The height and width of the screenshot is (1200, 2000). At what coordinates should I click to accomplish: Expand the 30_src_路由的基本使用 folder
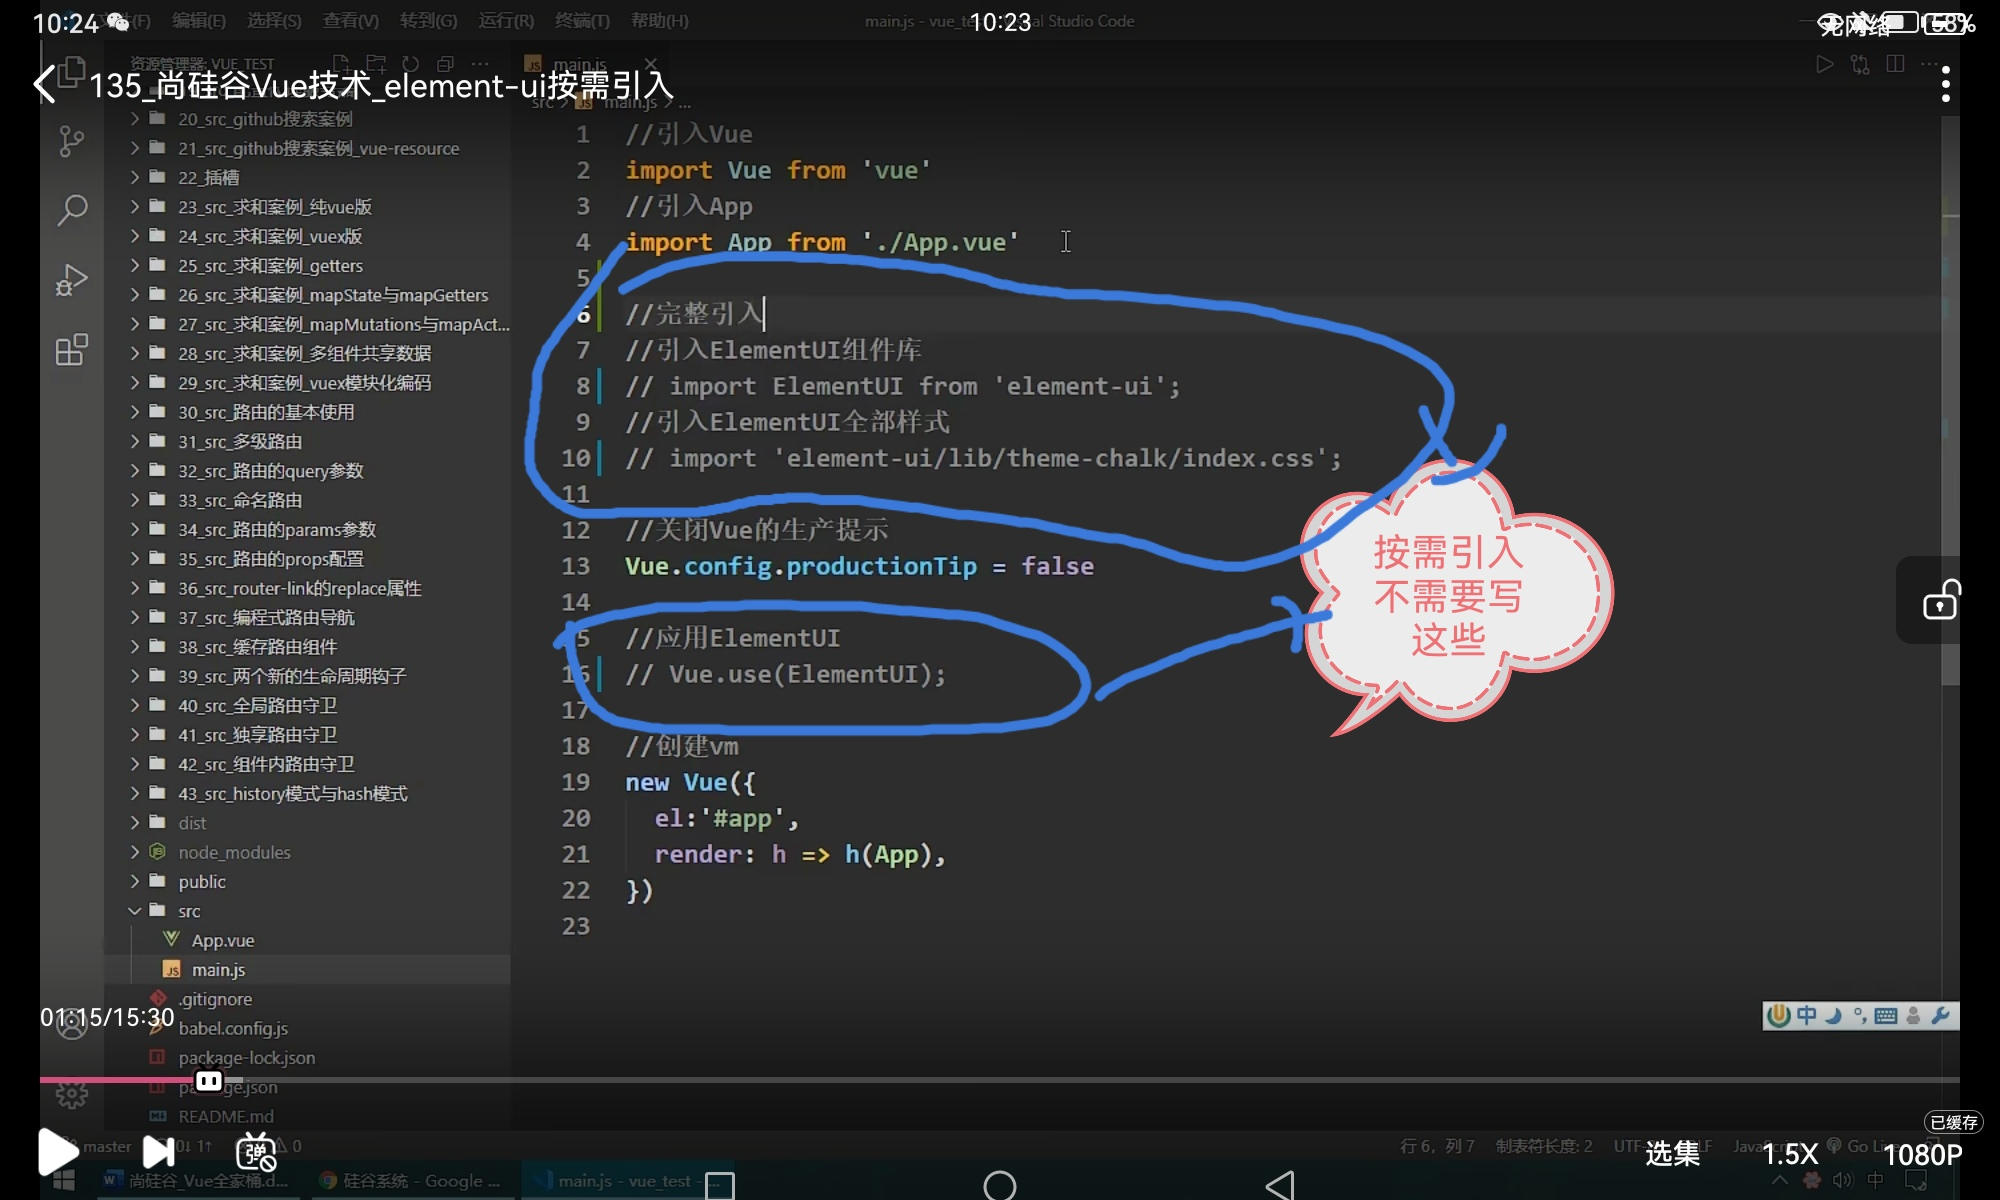point(266,412)
